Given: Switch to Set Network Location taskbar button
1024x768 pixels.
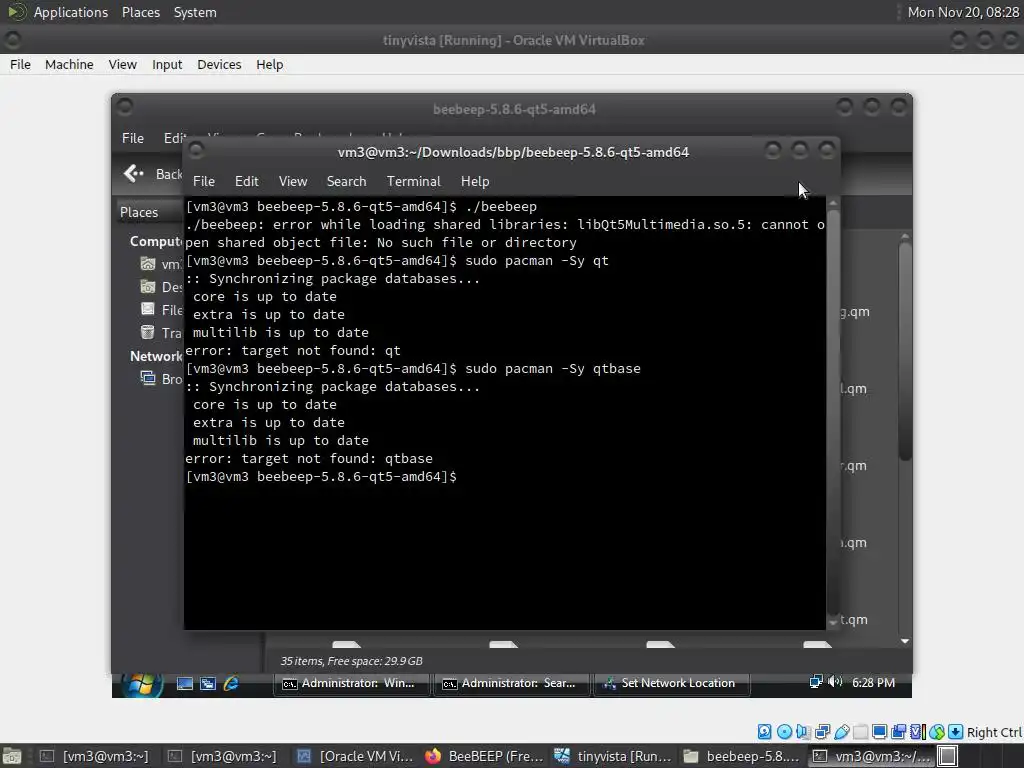Looking at the screenshot, I should coord(671,683).
